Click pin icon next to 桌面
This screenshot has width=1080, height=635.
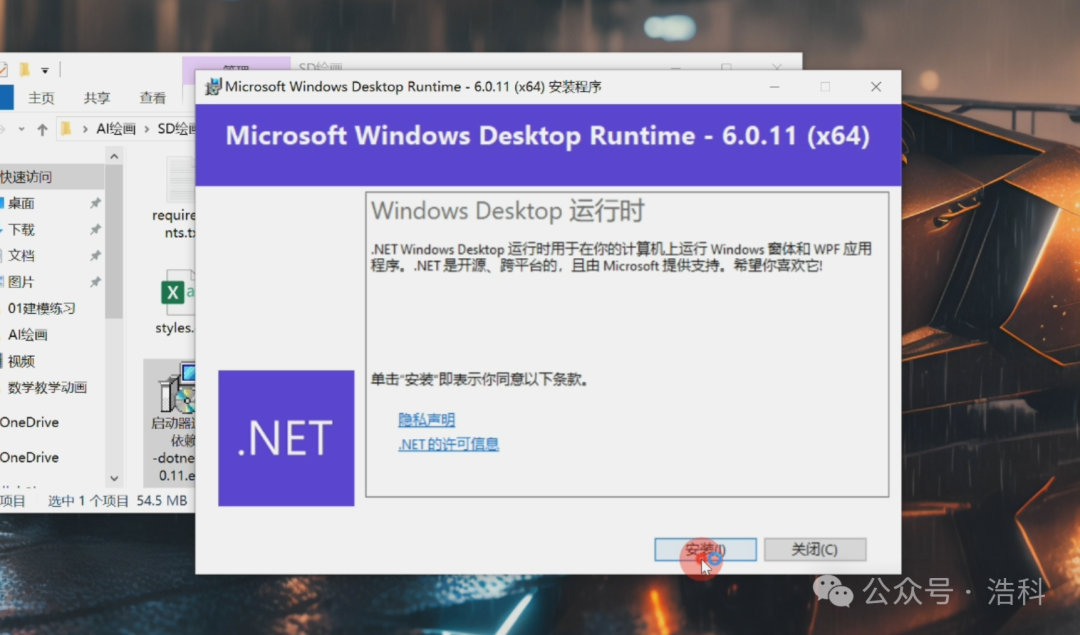pyautogui.click(x=95, y=203)
